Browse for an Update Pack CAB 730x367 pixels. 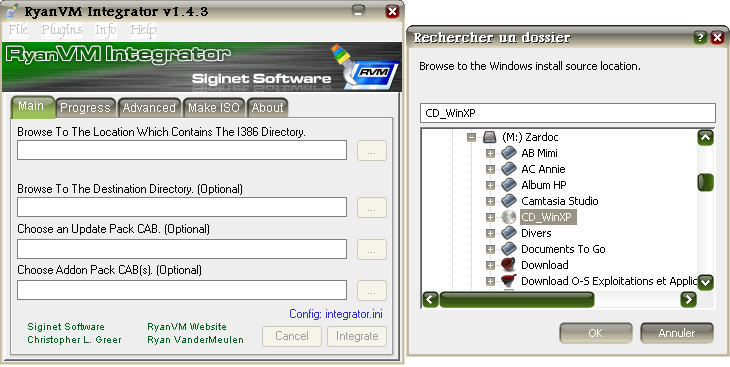pos(372,249)
